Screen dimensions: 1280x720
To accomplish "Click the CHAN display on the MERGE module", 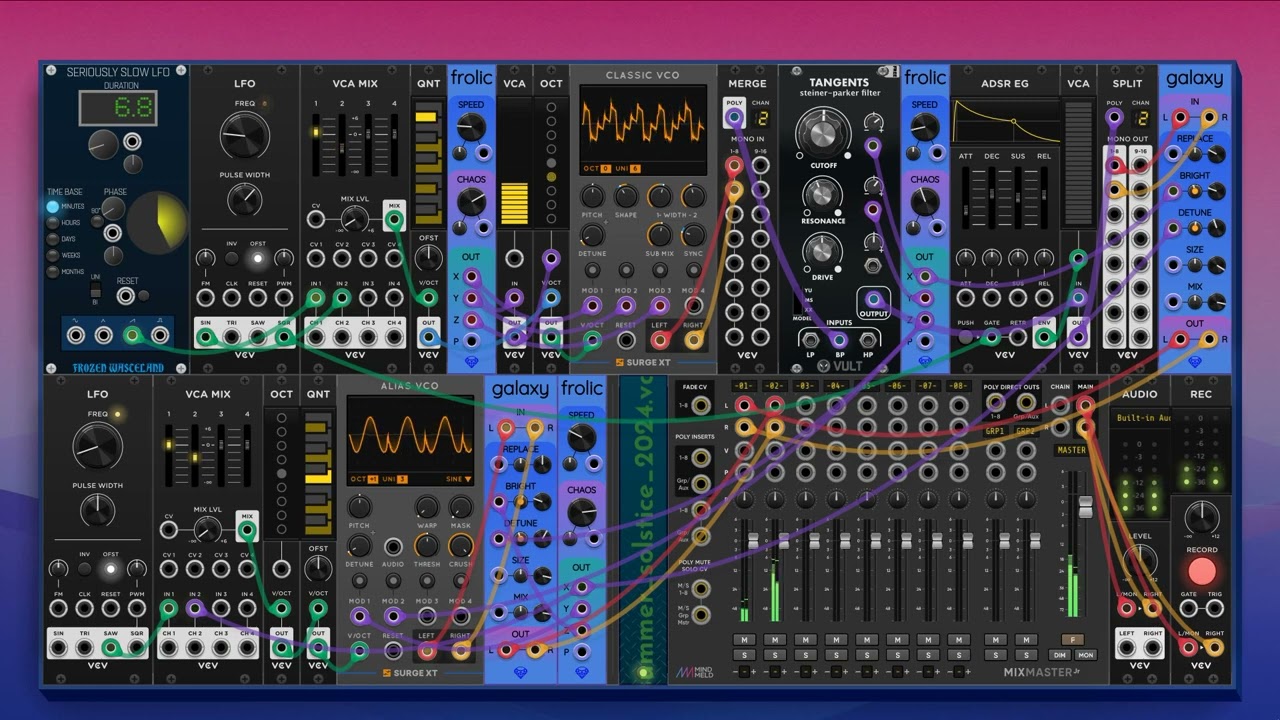I will pyautogui.click(x=760, y=118).
